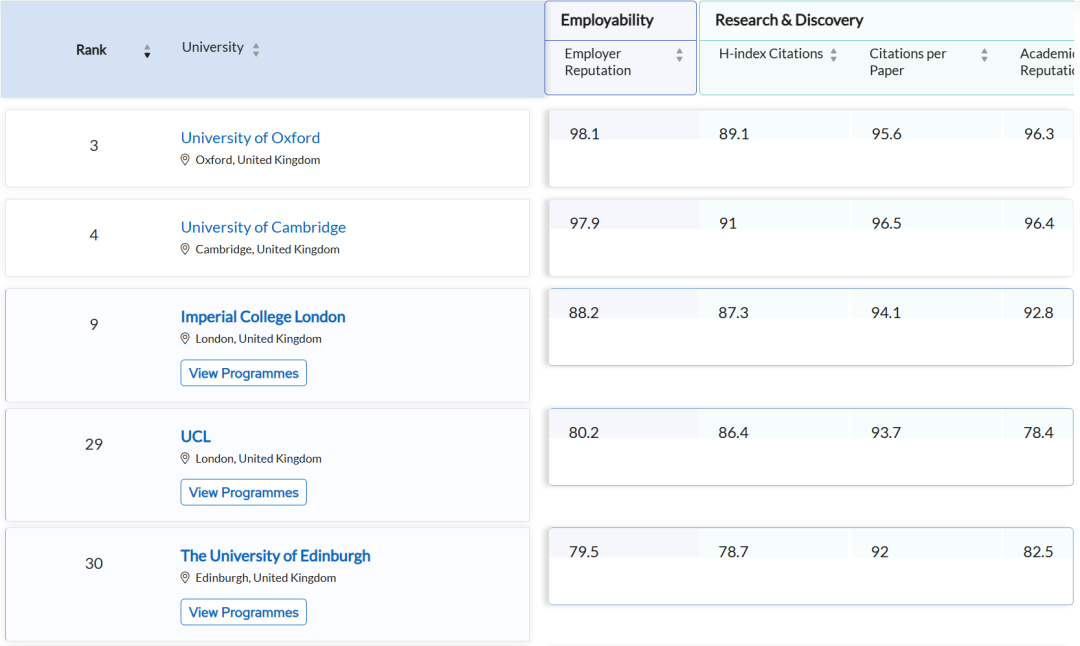
Task: Click location pin under UCL
Action: pos(185,459)
